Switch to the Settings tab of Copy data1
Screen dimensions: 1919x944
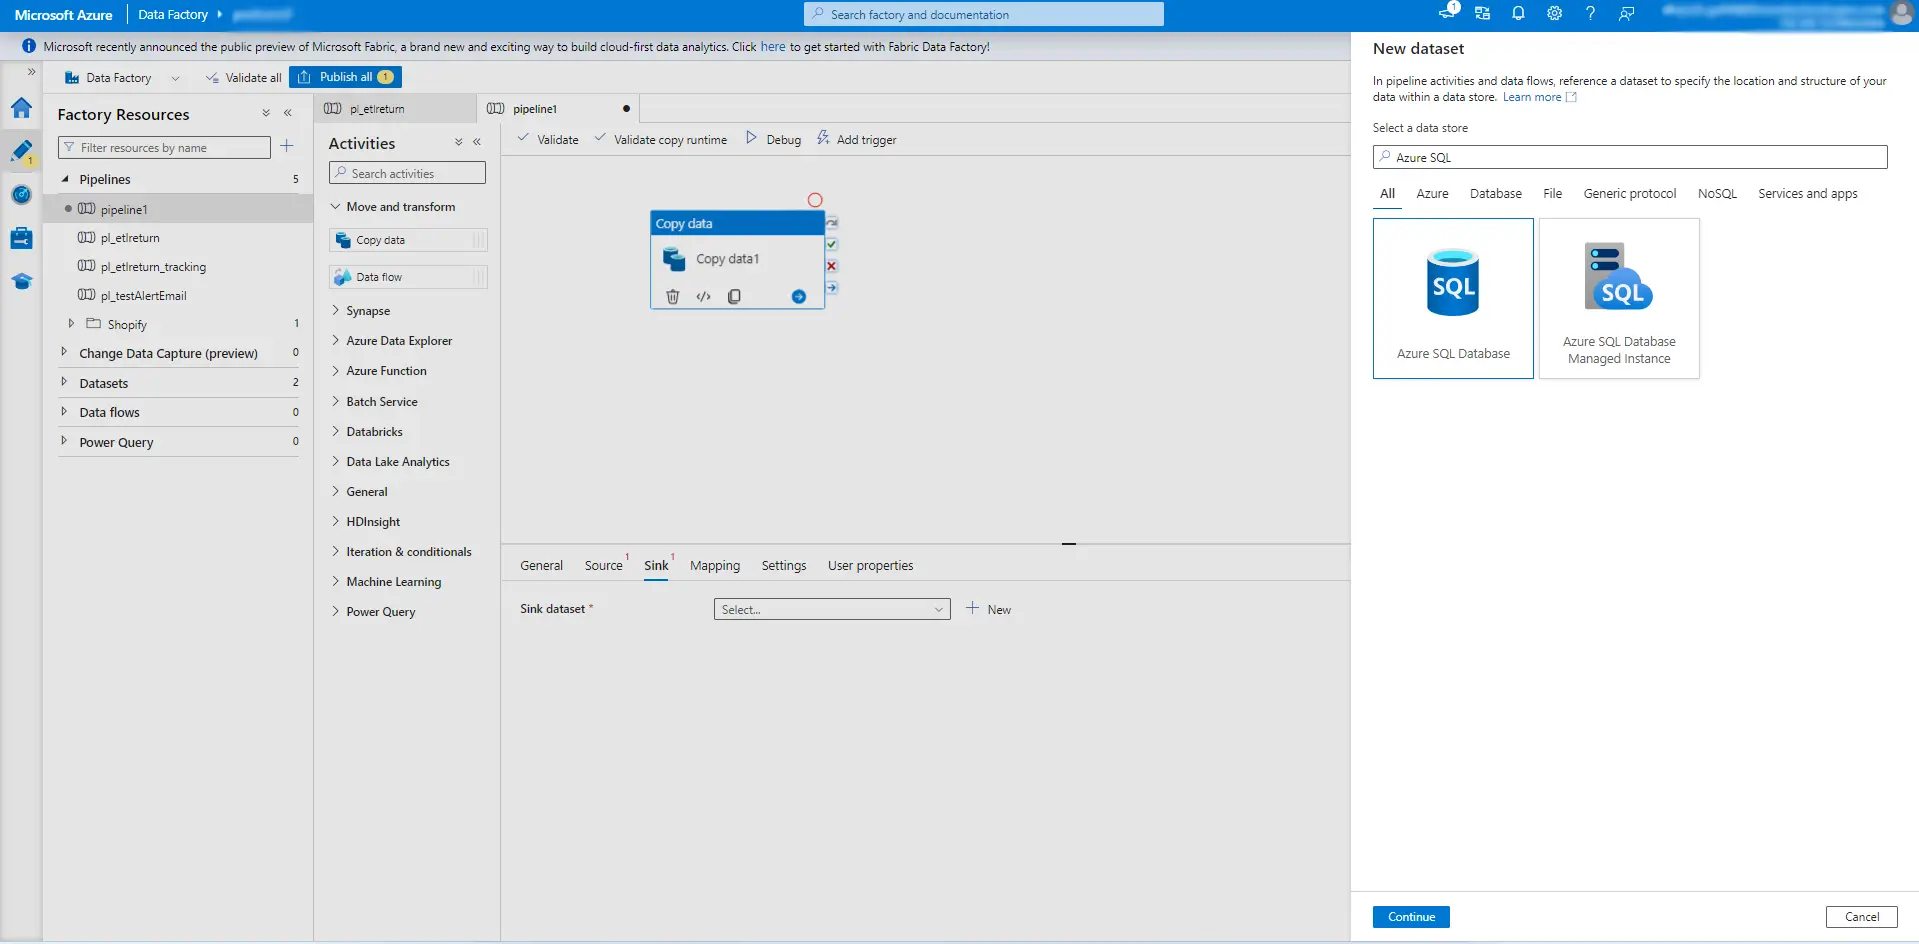tap(784, 566)
